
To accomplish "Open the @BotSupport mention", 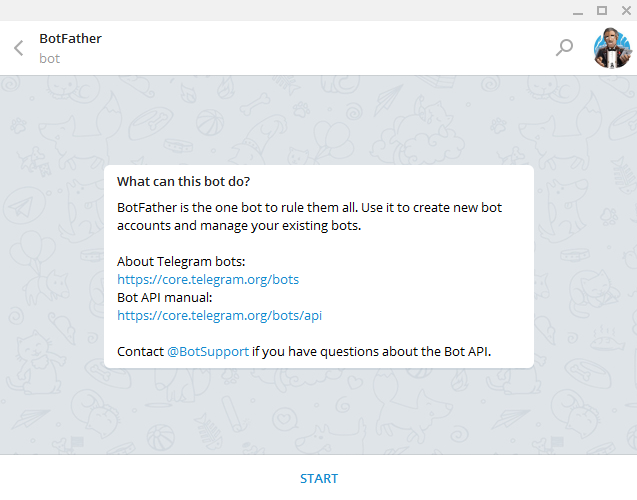I will tap(208, 351).
